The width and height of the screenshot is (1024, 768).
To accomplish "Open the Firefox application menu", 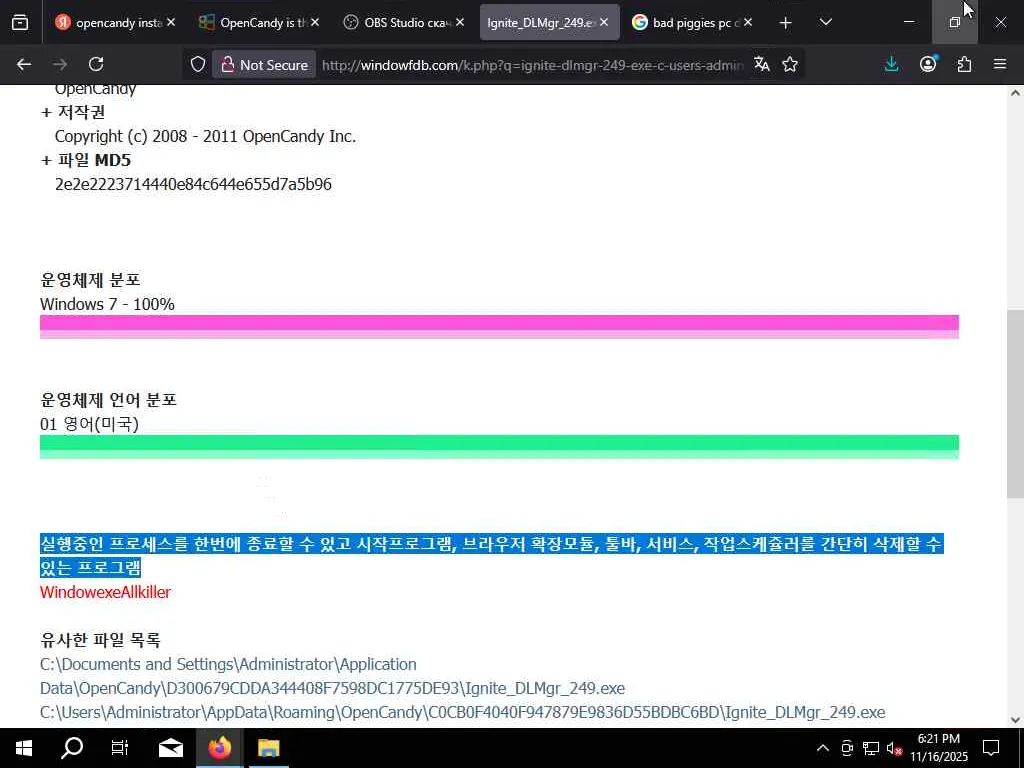I will tap(1000, 64).
